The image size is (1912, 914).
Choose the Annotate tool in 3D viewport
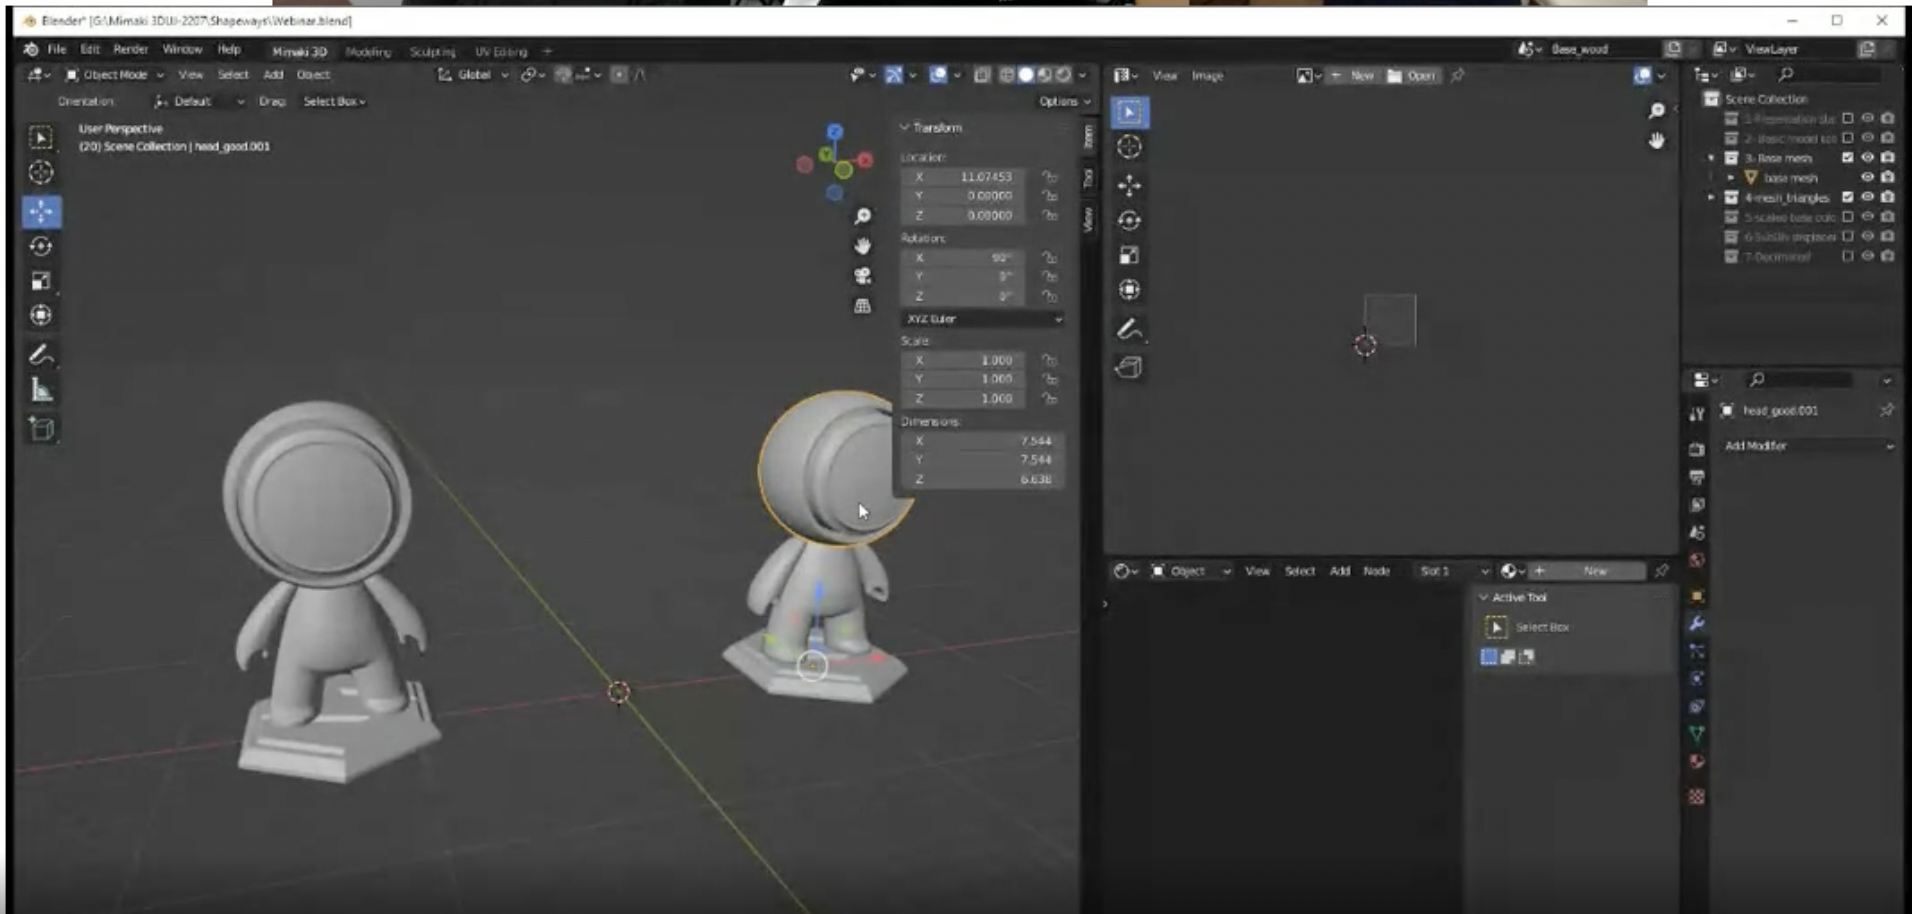pos(41,355)
